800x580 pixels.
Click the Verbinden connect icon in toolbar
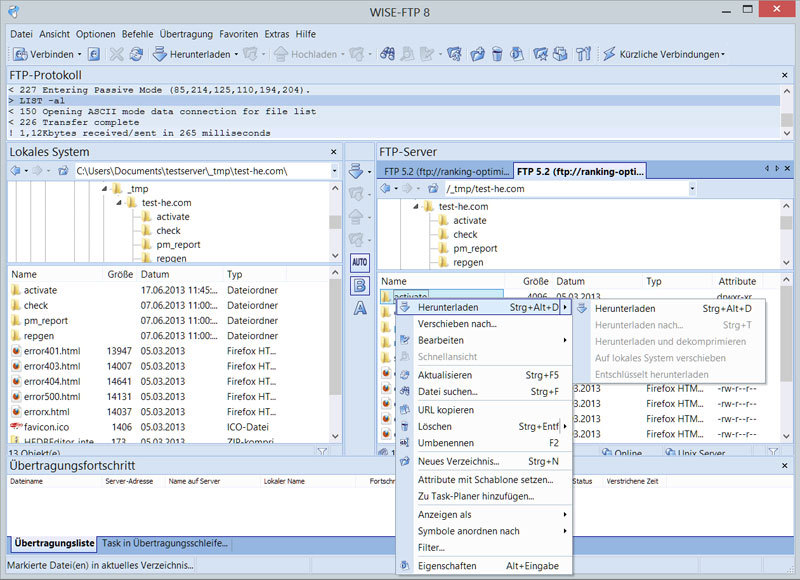(x=20, y=54)
